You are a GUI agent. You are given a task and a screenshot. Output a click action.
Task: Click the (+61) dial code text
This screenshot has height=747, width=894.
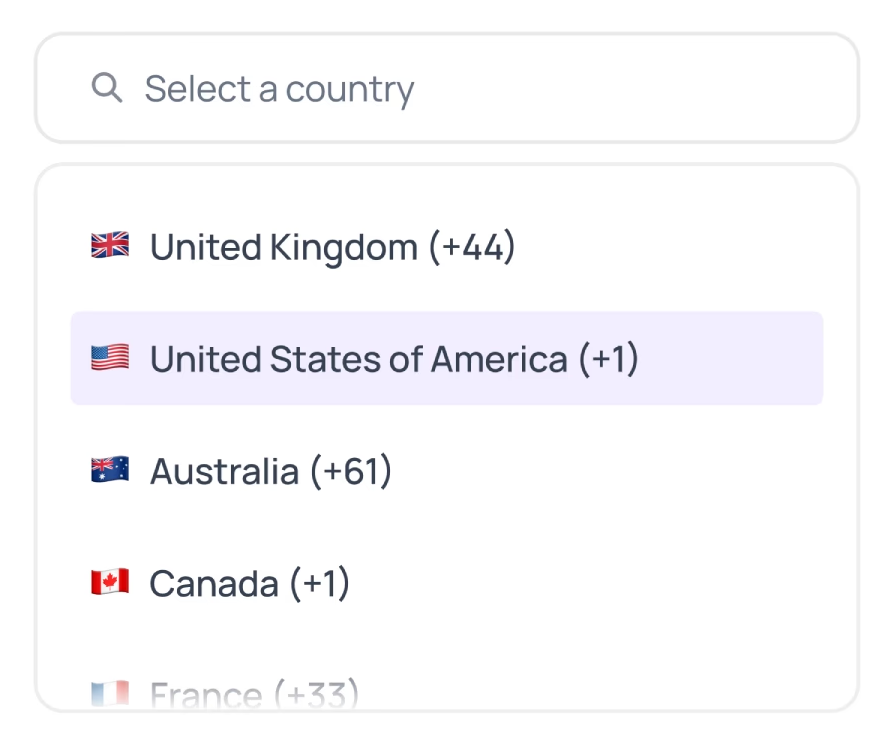click(x=351, y=471)
